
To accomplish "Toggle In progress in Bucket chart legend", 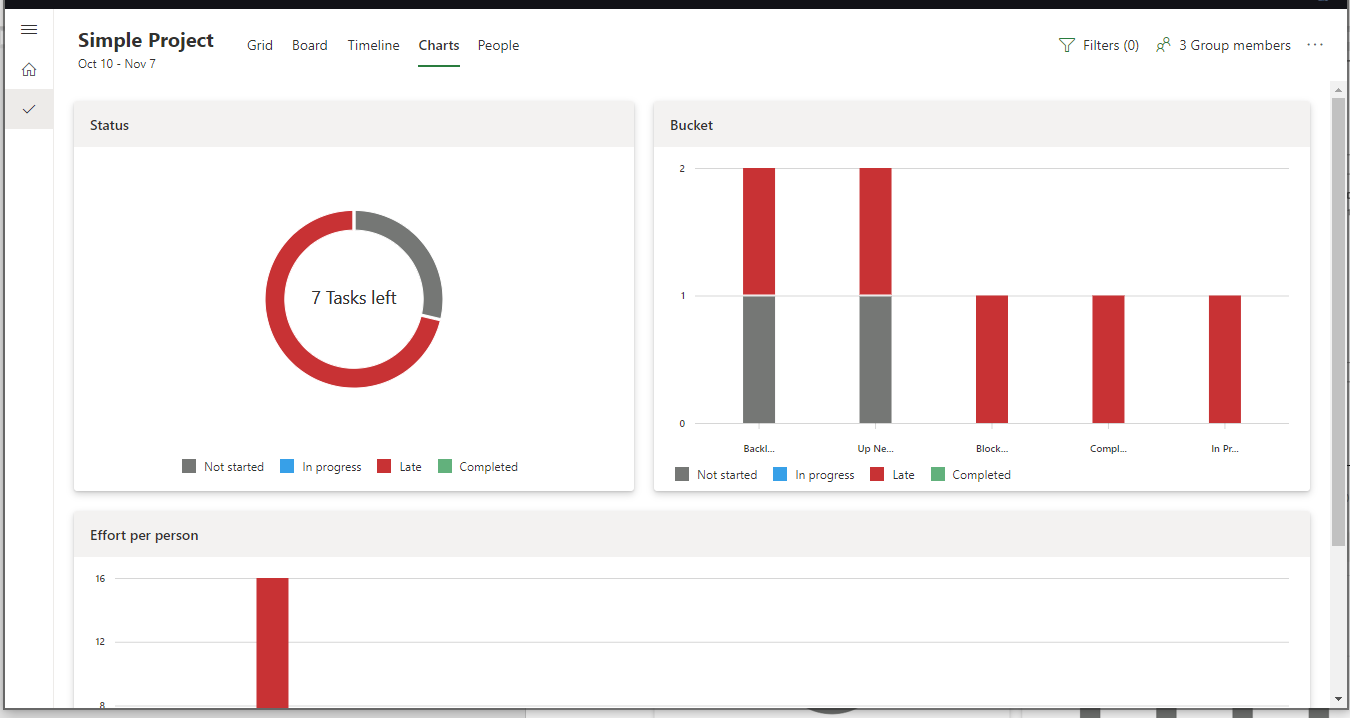I will pos(814,475).
